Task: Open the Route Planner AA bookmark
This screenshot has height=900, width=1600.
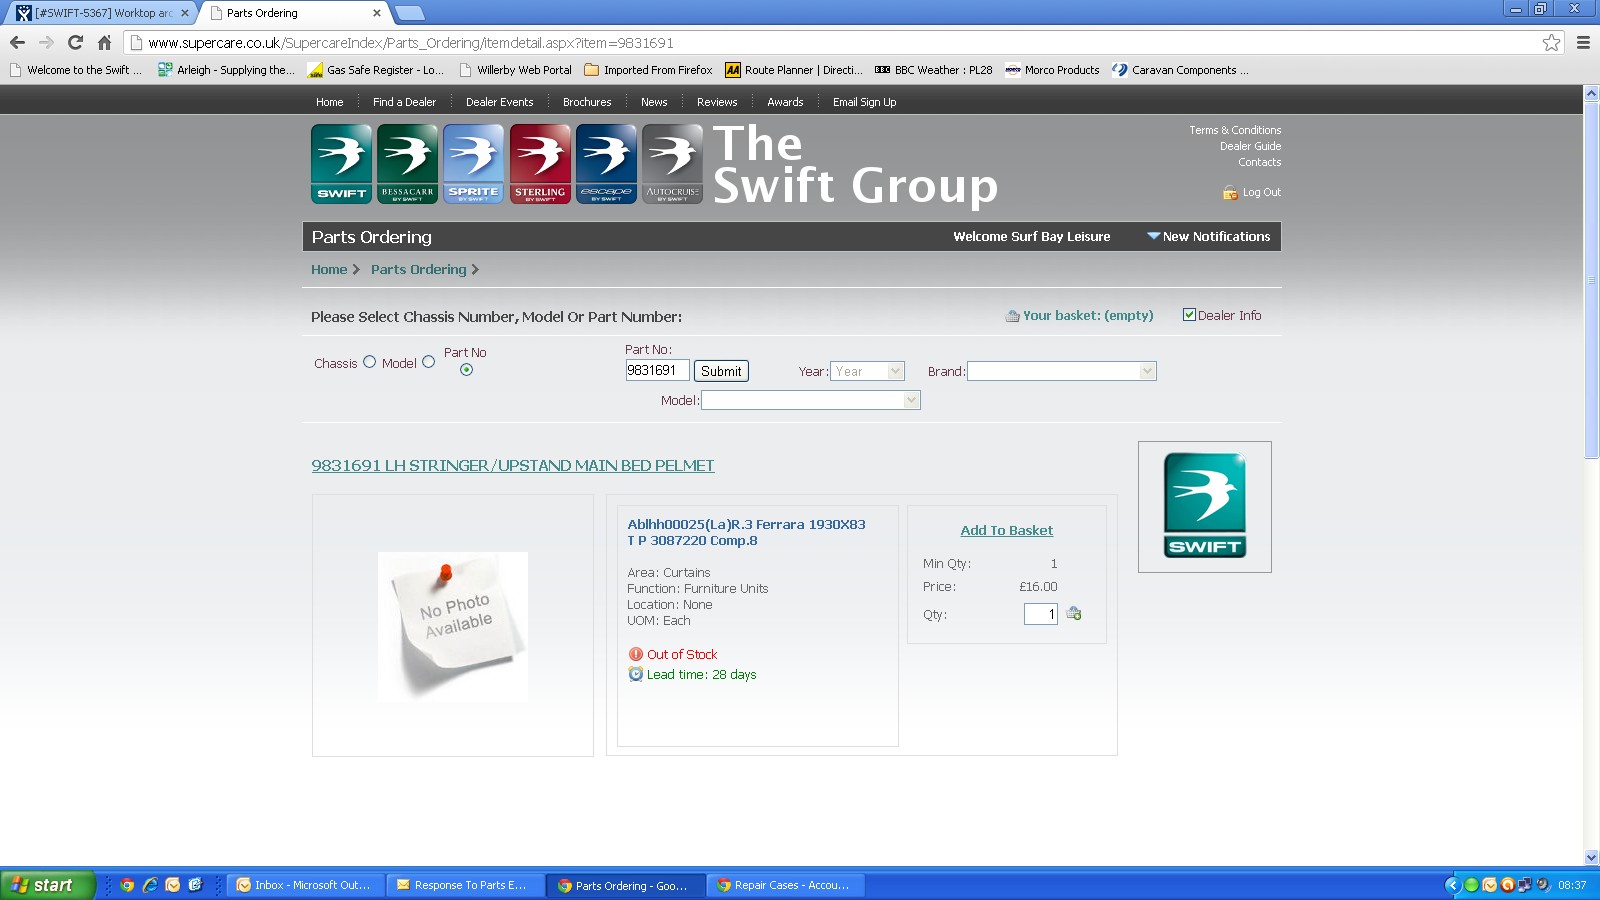Action: click(x=794, y=70)
